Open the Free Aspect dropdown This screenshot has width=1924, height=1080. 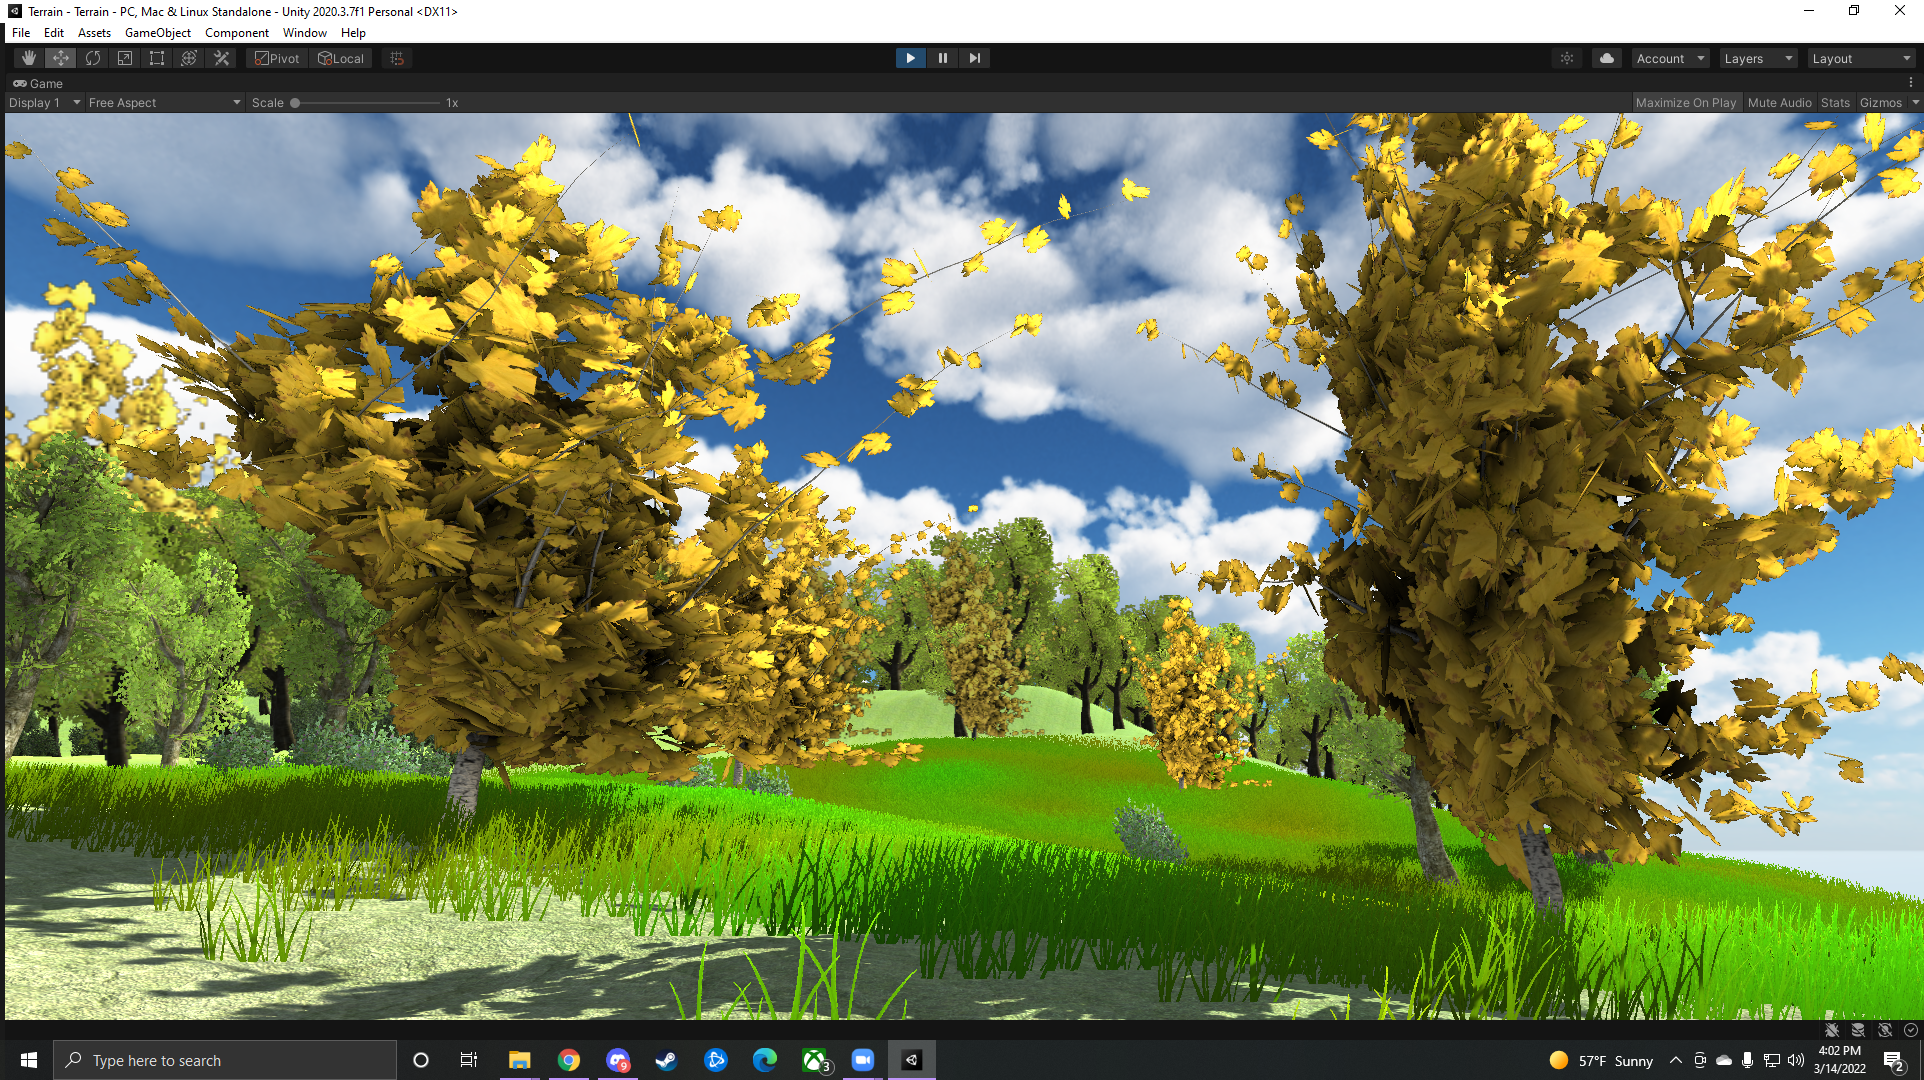click(x=164, y=102)
